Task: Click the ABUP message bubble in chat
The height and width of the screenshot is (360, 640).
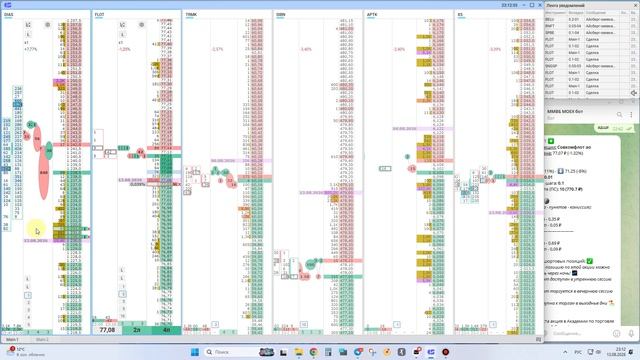Action: click(x=614, y=128)
